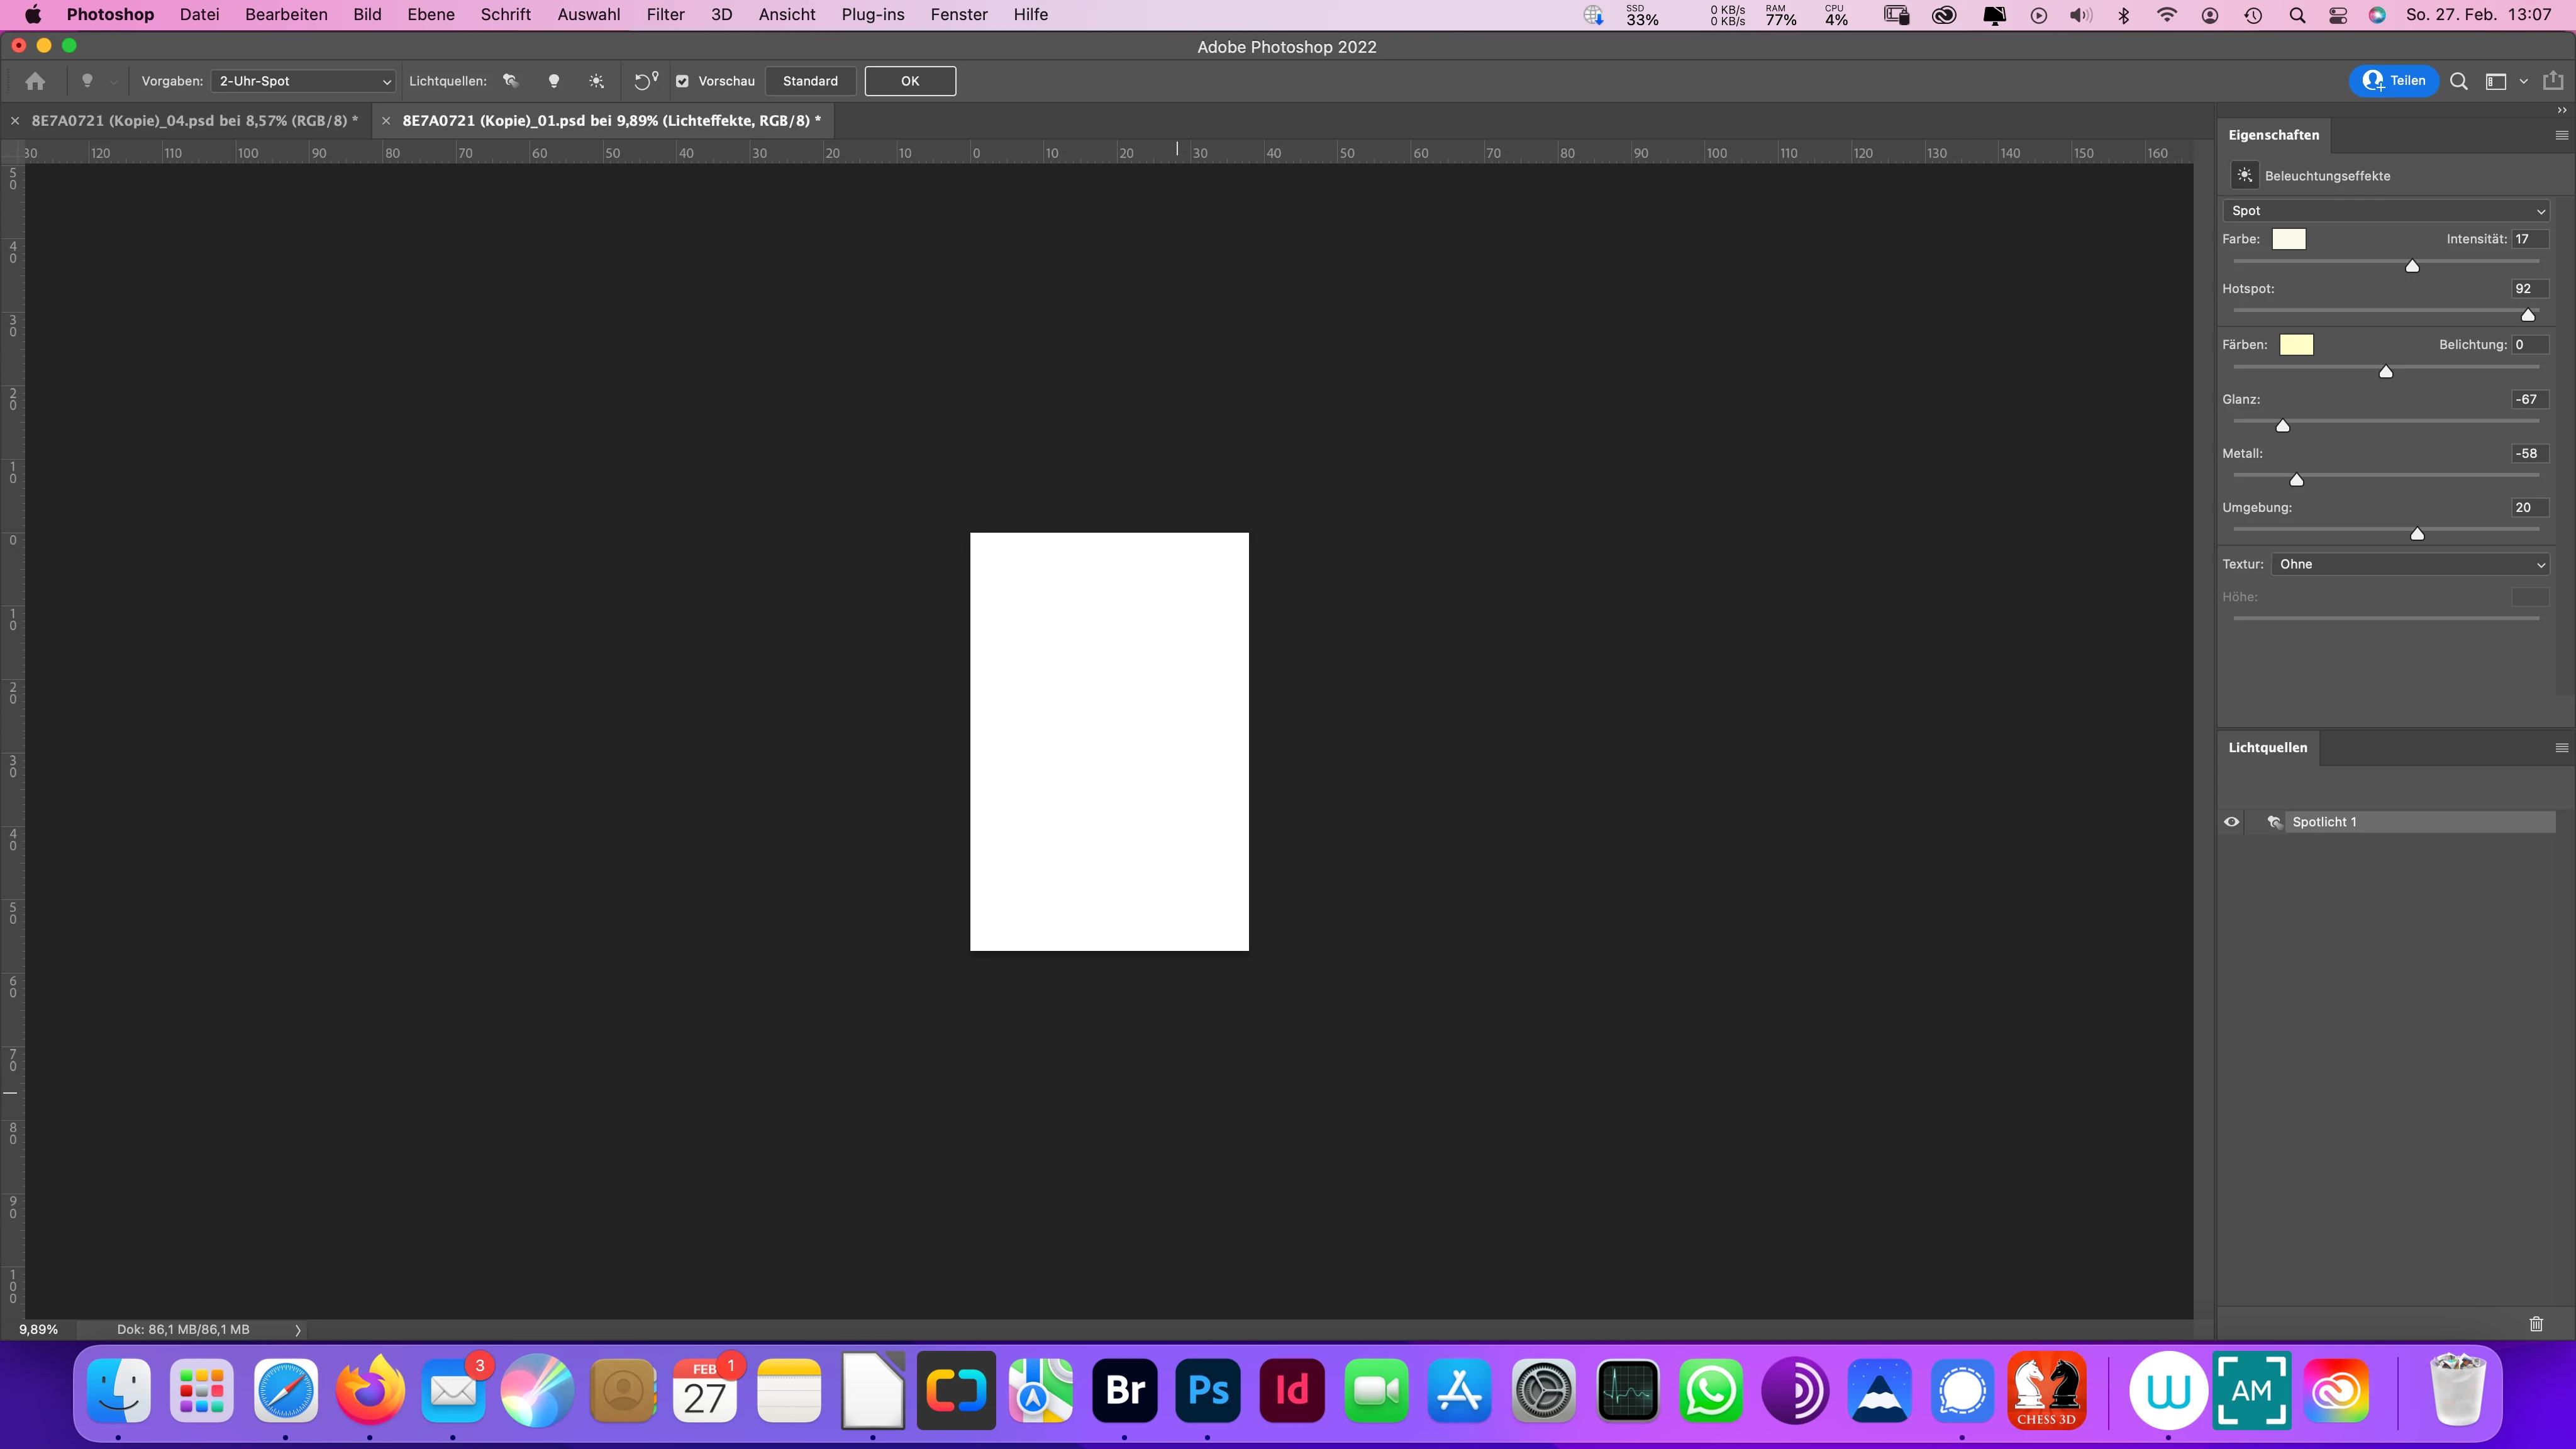Toggle the Vorschau checkbox
Image resolution: width=2576 pixels, height=1449 pixels.
[x=682, y=81]
